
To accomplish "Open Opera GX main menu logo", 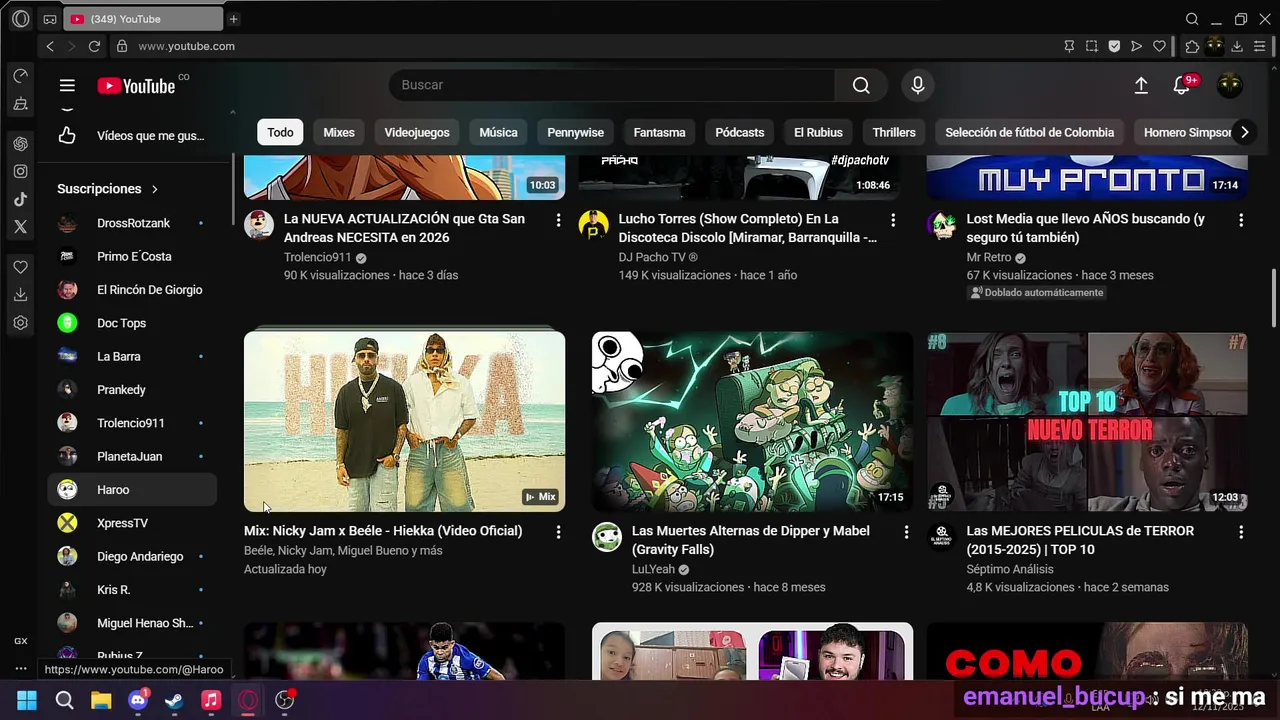I will [x=20, y=19].
